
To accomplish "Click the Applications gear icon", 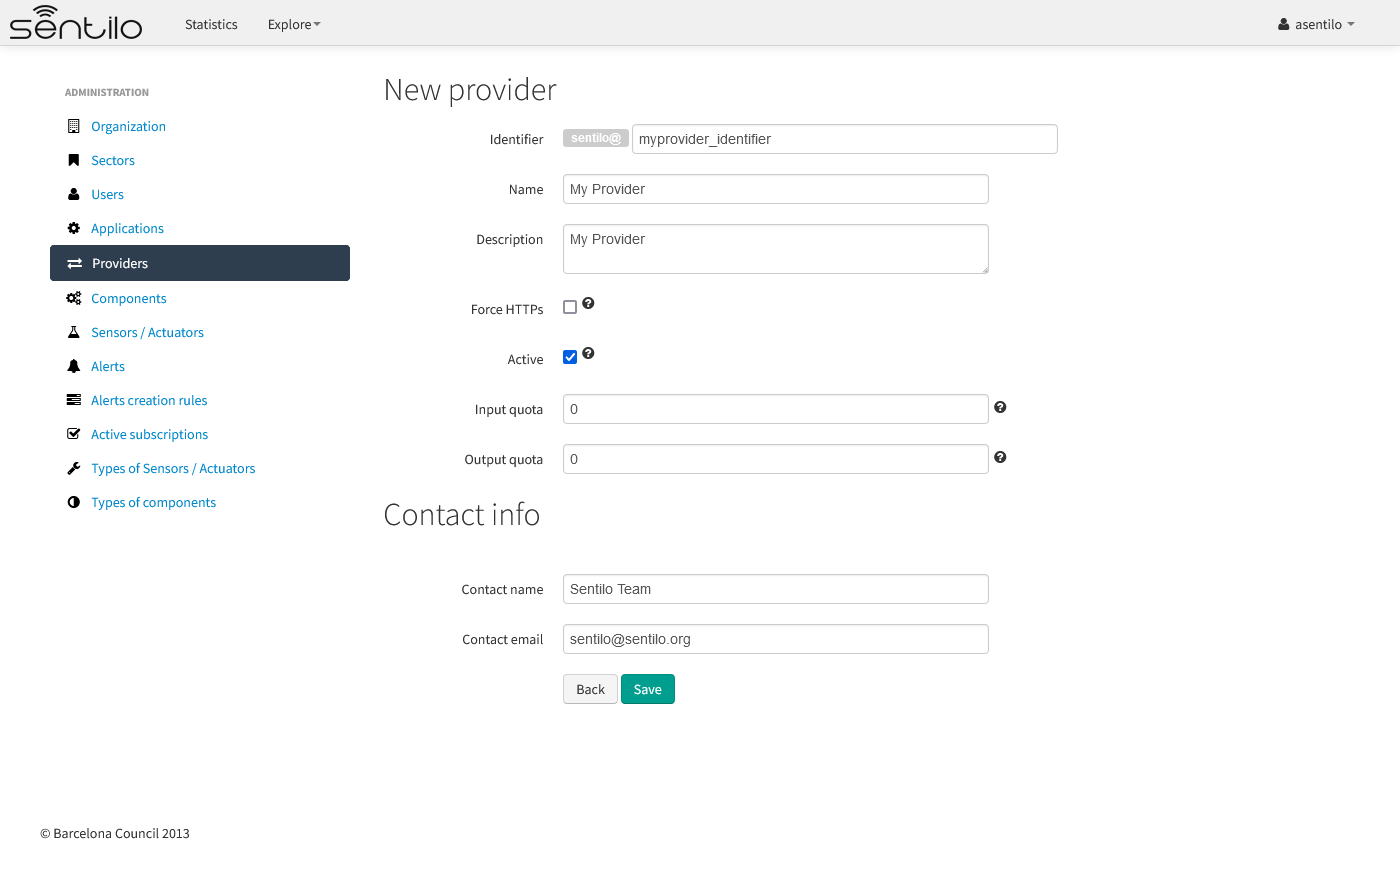I will 73,228.
